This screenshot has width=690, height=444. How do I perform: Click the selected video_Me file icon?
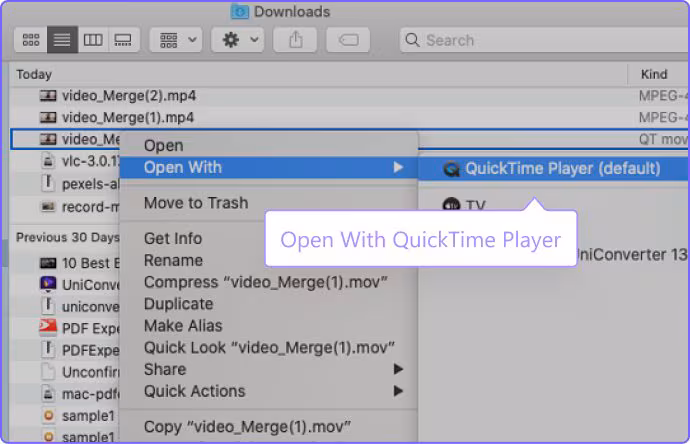click(48, 139)
